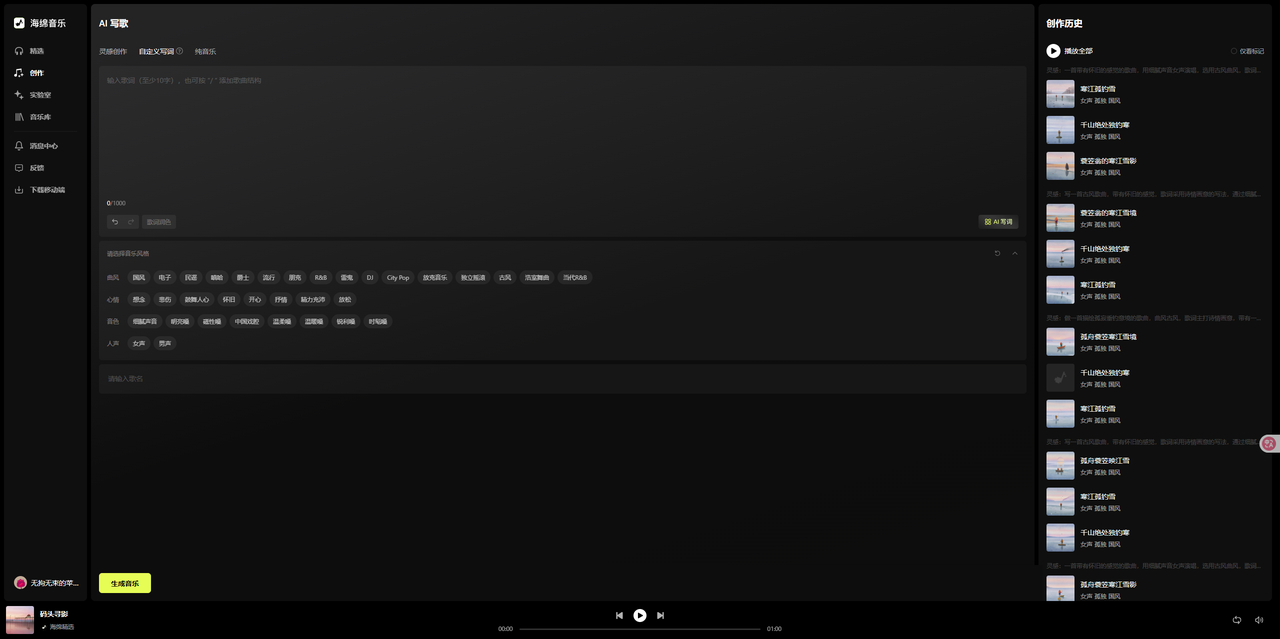1280x639 pixels.
Task: Open 下载移动端 download item
Action: pos(40,190)
